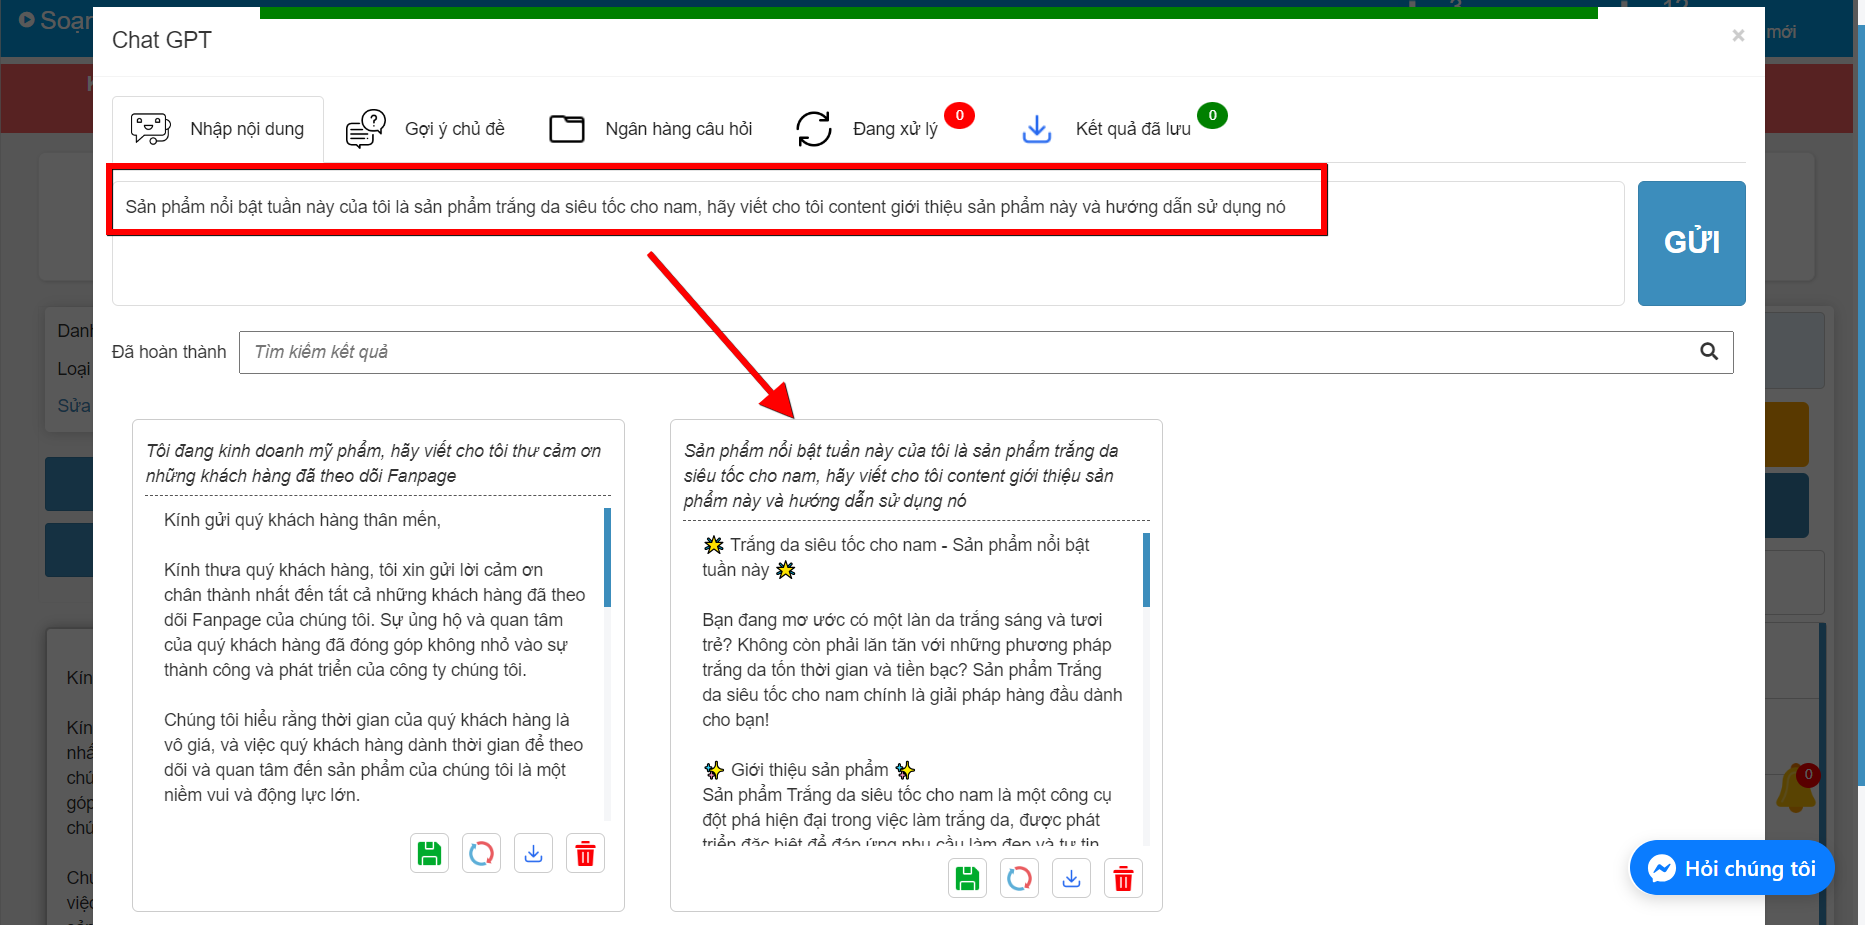Save the trắng da siêu tốc result
Screen dimensions: 1865x925
tap(968, 879)
